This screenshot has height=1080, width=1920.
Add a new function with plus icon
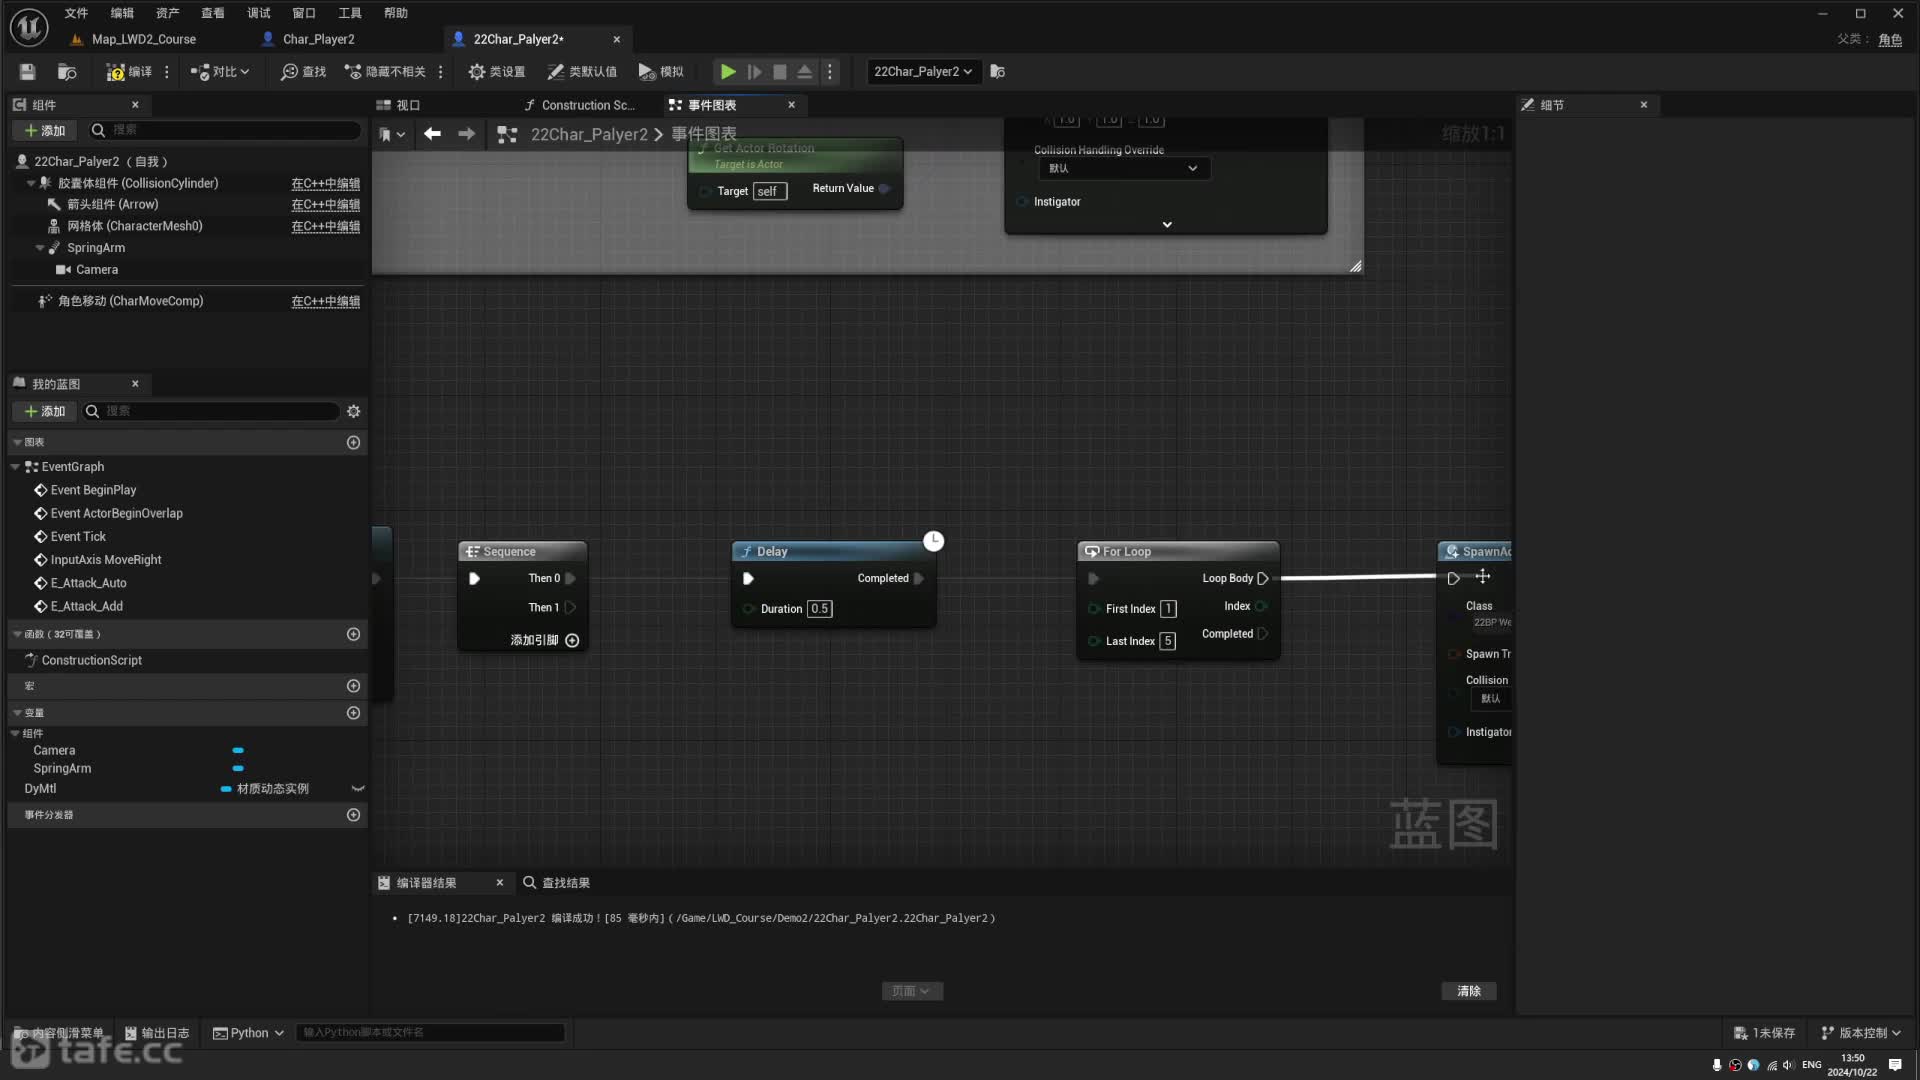[x=353, y=634]
